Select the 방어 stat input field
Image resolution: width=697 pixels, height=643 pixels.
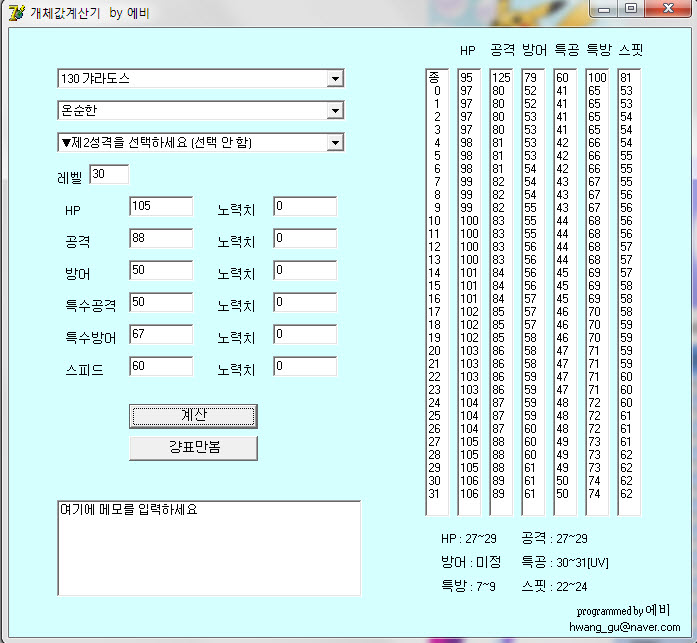click(160, 270)
